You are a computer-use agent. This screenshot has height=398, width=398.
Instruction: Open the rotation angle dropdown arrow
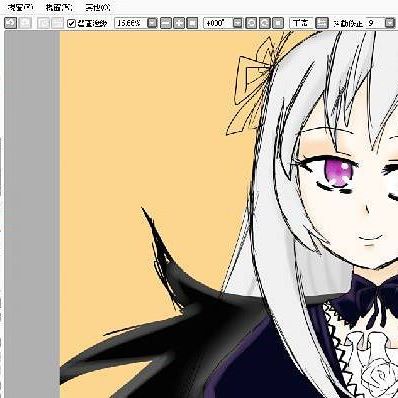[x=237, y=23]
